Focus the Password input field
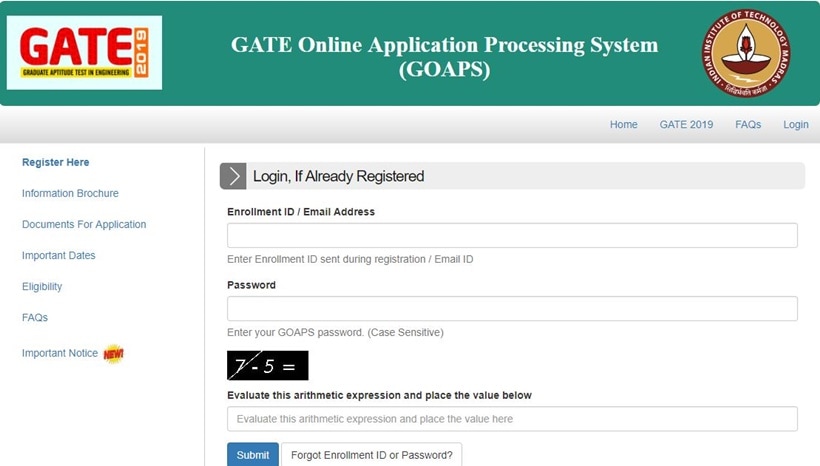The width and height of the screenshot is (820, 466). [512, 309]
